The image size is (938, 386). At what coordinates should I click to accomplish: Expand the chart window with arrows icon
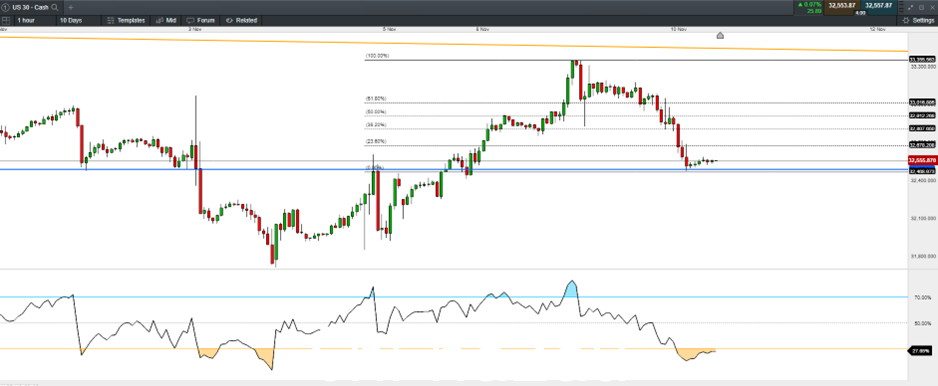pos(910,7)
